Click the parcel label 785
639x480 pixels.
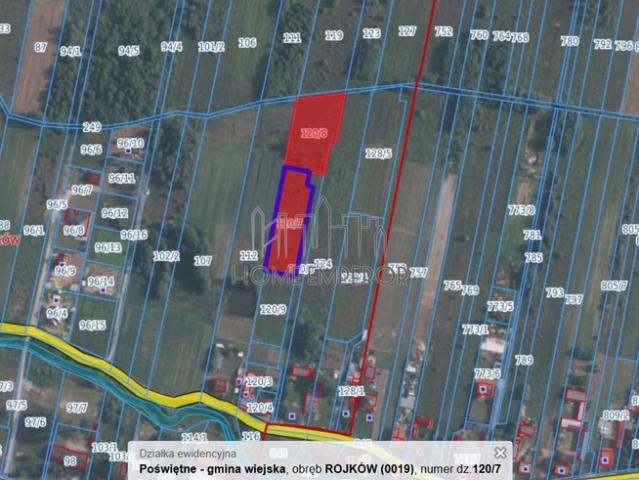pos(533,258)
